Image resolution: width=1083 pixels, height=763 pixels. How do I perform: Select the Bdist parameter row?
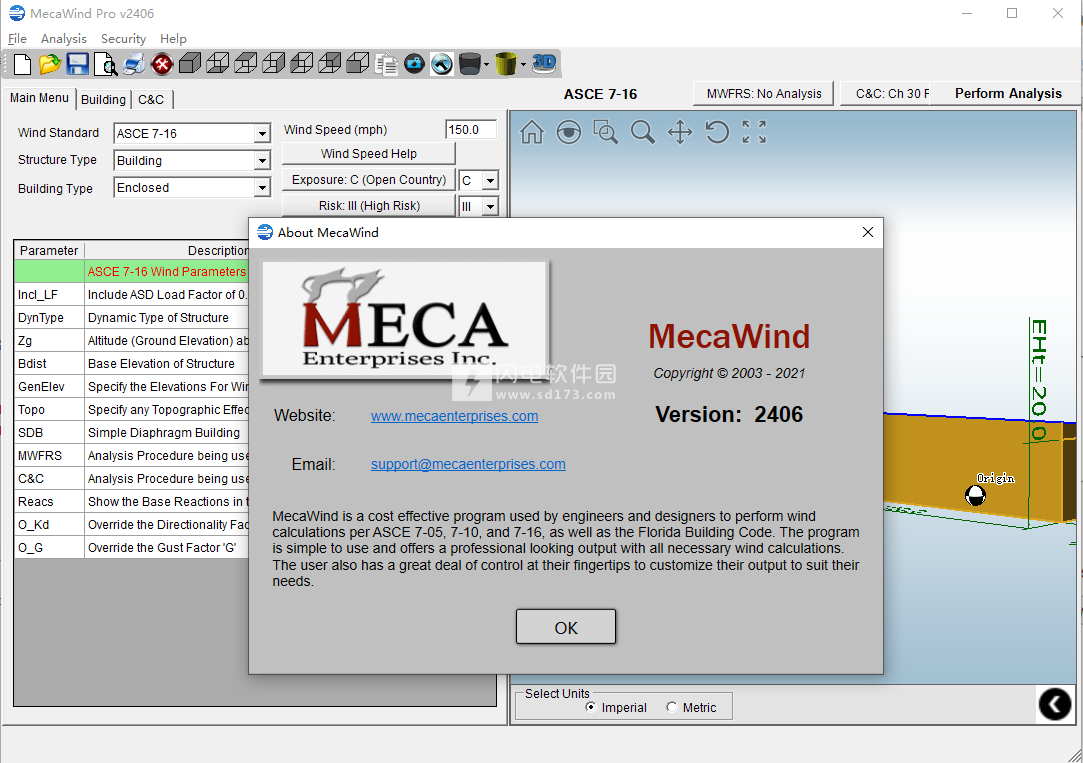click(x=131, y=364)
